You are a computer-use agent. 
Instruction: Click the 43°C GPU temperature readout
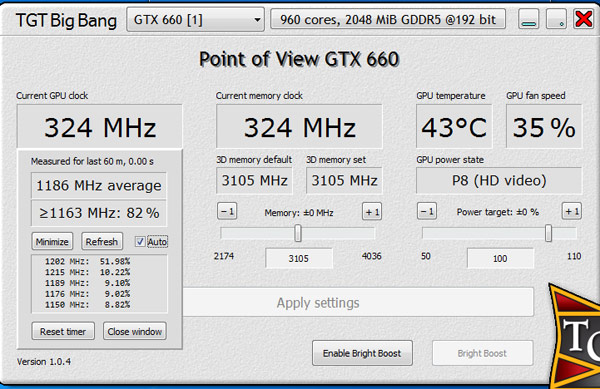click(454, 127)
